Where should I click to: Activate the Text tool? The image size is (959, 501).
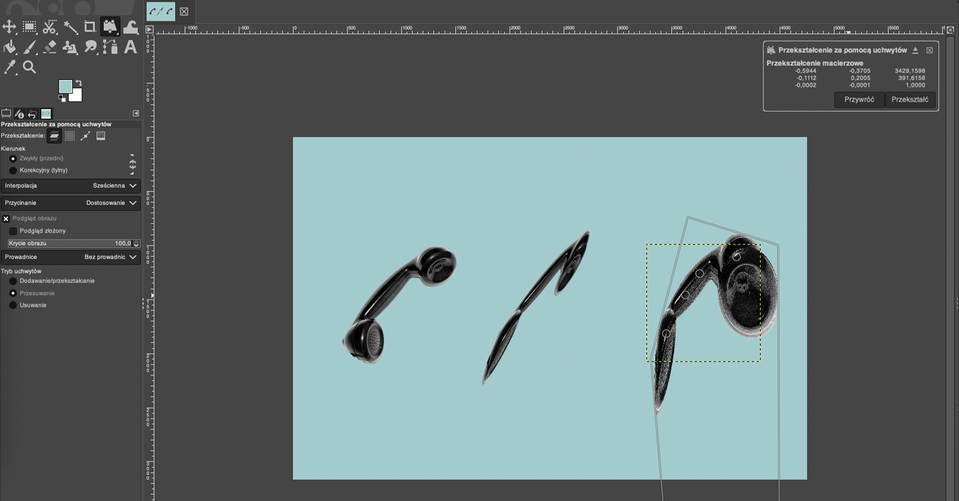click(x=130, y=47)
